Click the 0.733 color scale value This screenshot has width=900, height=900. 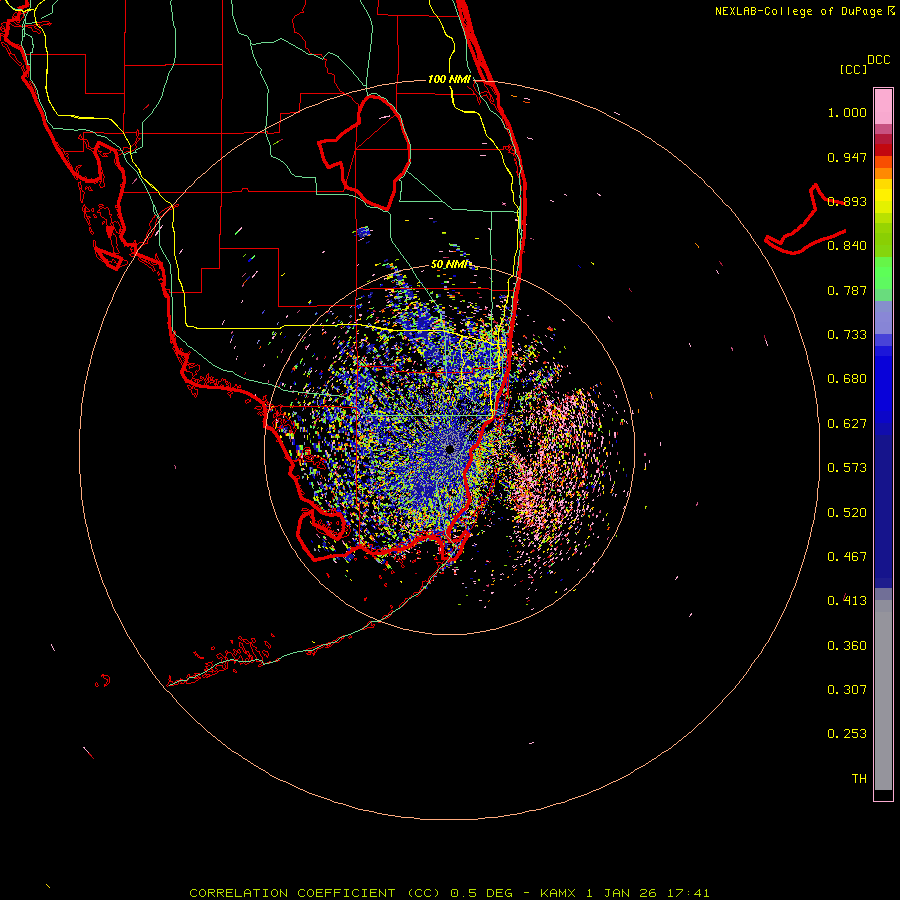847,335
